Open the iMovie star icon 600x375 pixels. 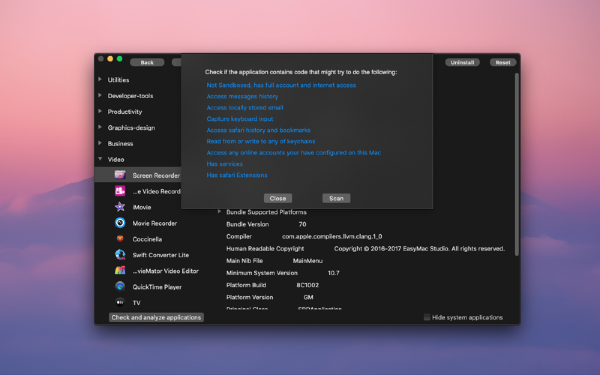(x=120, y=207)
